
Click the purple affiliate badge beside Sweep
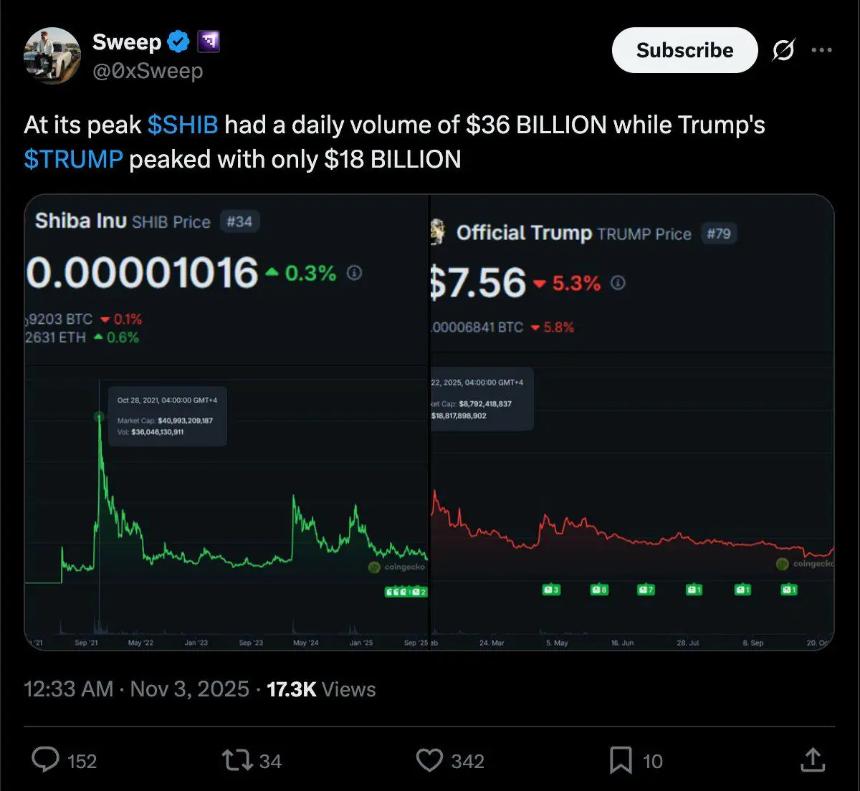click(x=208, y=42)
